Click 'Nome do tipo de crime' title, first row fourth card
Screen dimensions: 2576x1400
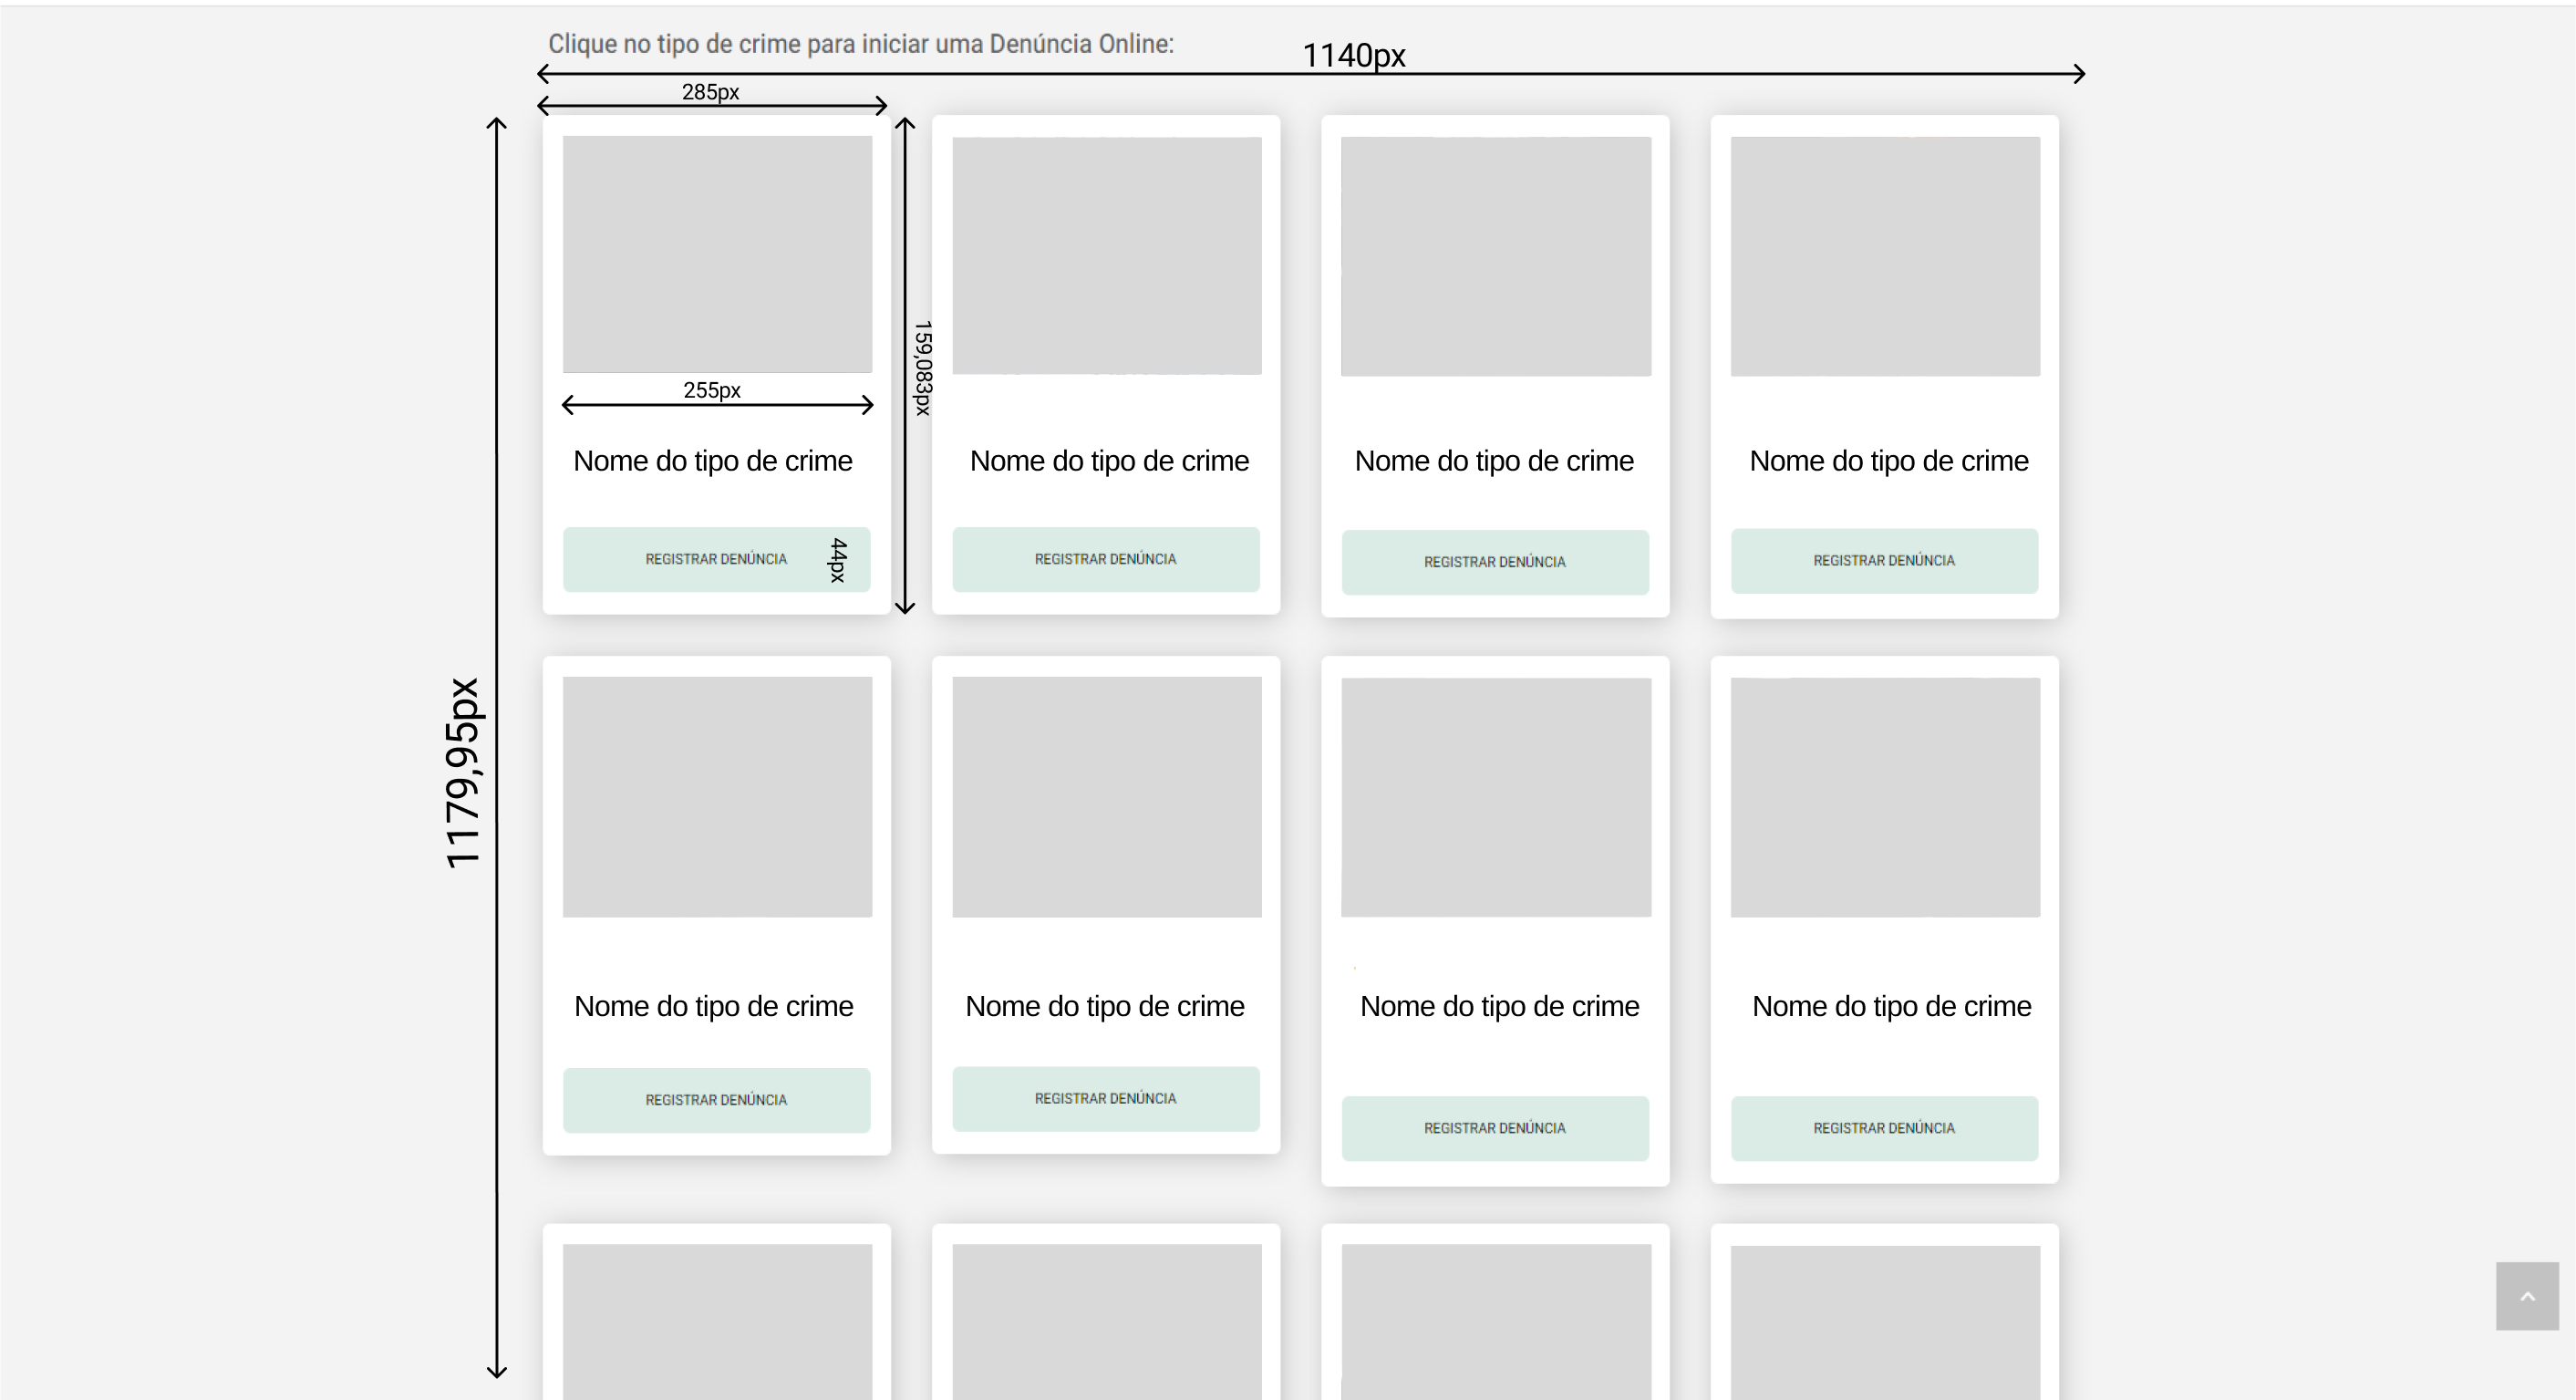pos(1889,461)
